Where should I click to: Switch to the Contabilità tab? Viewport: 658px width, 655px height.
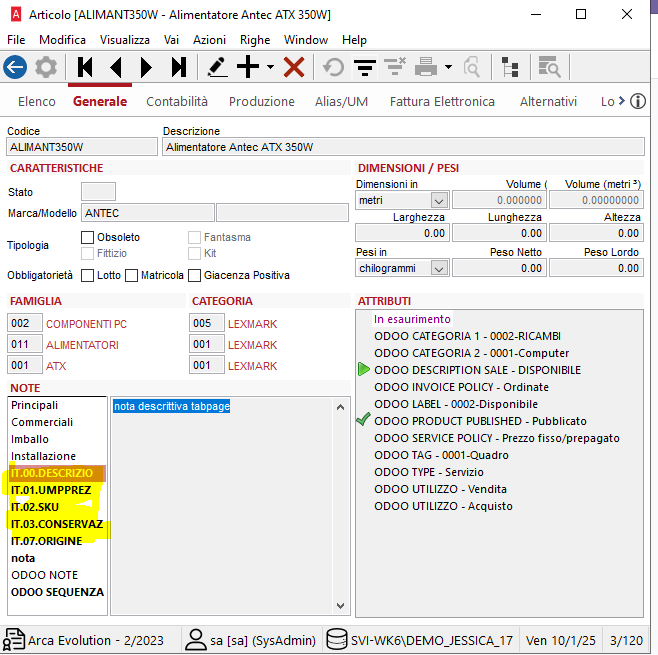click(177, 101)
